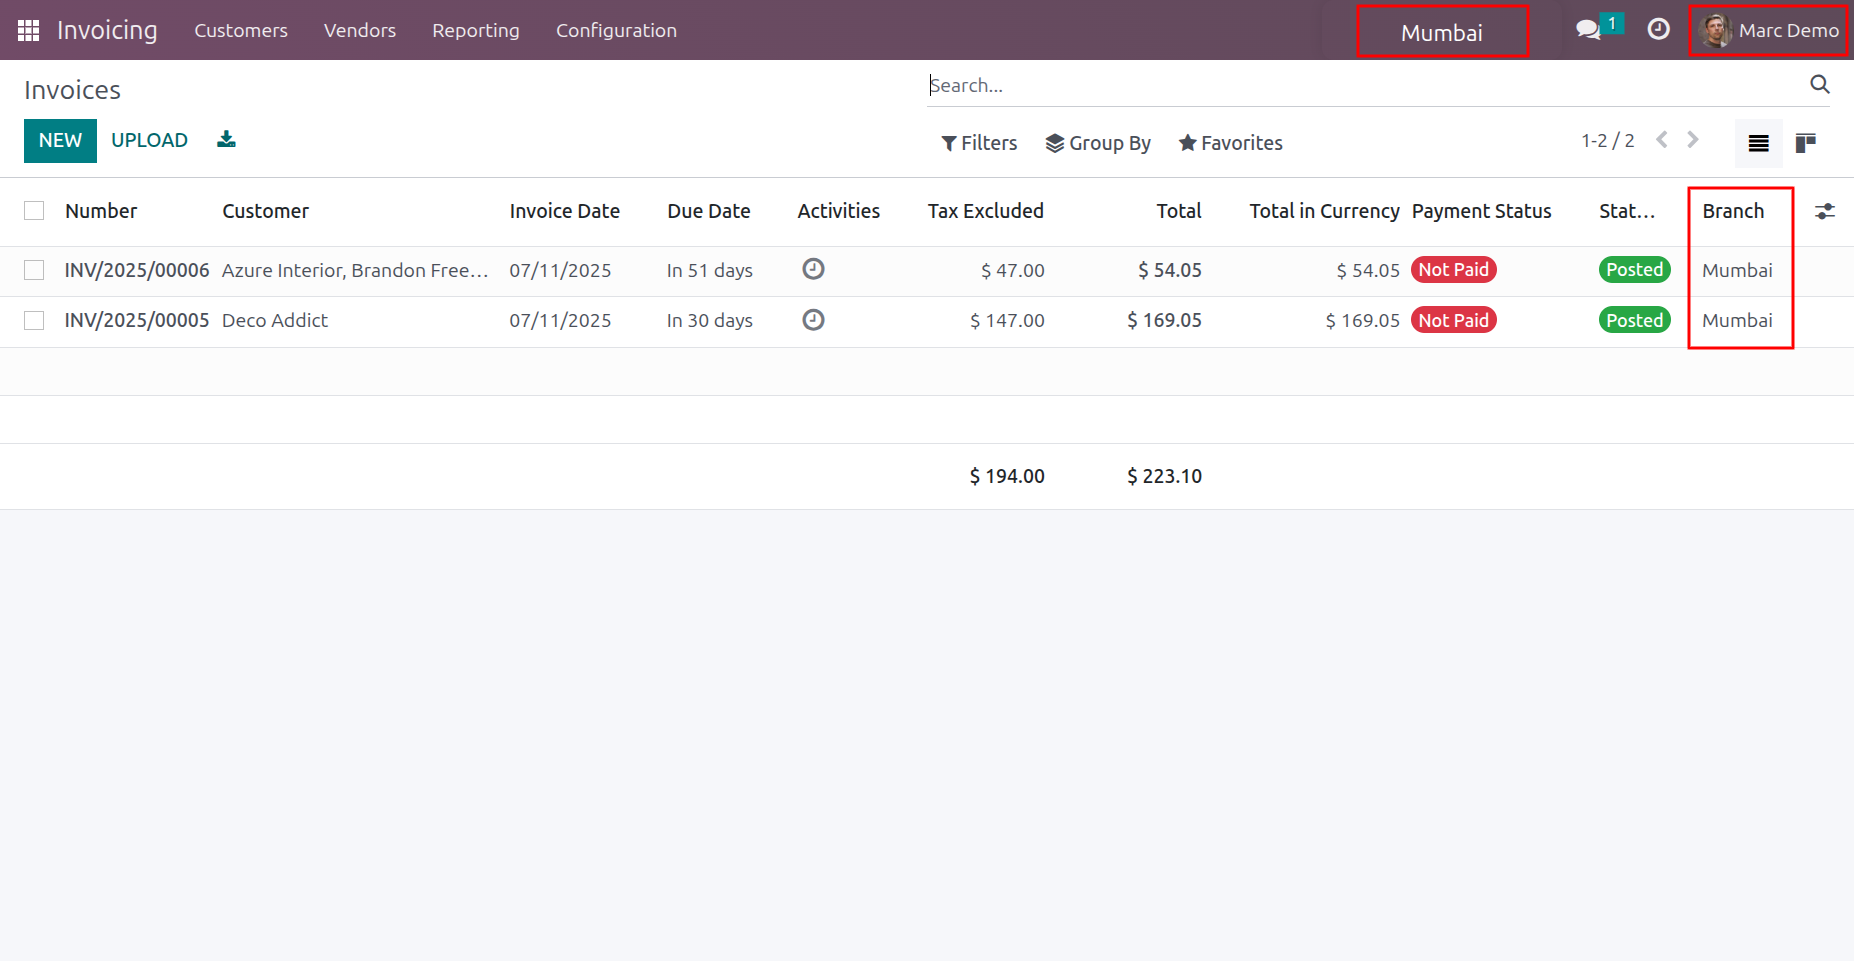
Task: Open the activities clock icon in the top bar
Action: pos(1658,30)
